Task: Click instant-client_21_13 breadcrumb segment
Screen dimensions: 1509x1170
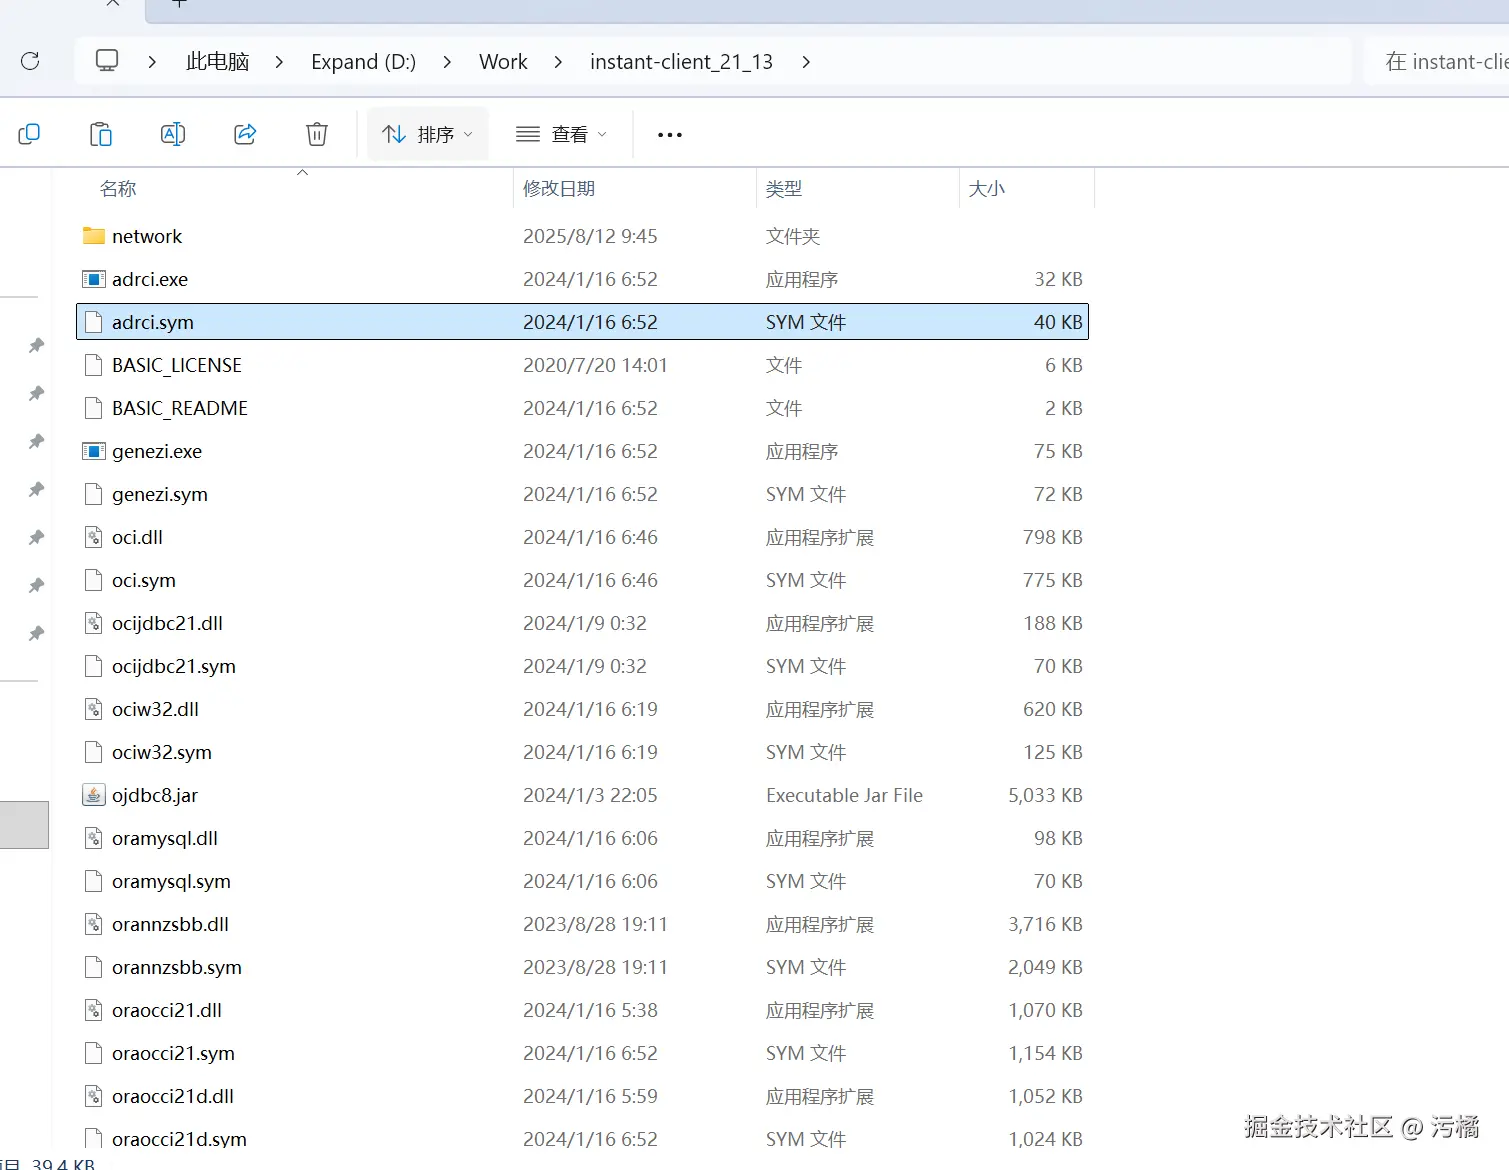Action: coord(681,62)
